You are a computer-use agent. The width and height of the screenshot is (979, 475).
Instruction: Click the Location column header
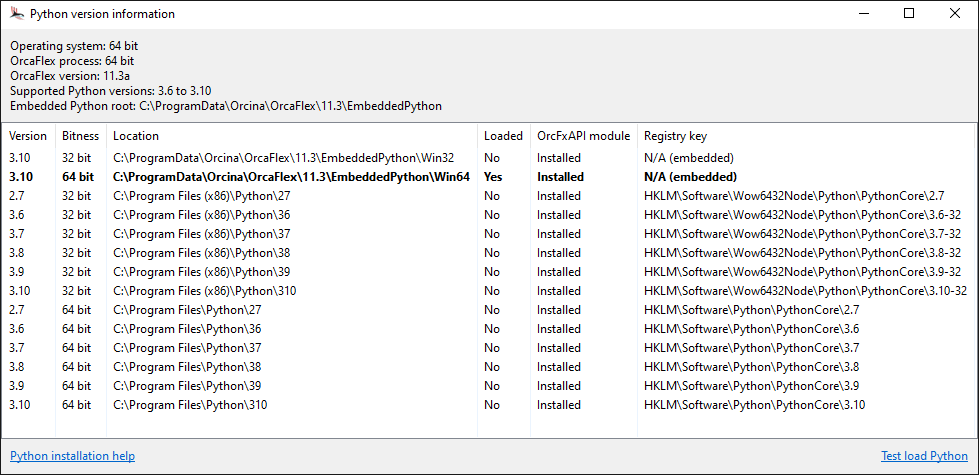coord(136,136)
